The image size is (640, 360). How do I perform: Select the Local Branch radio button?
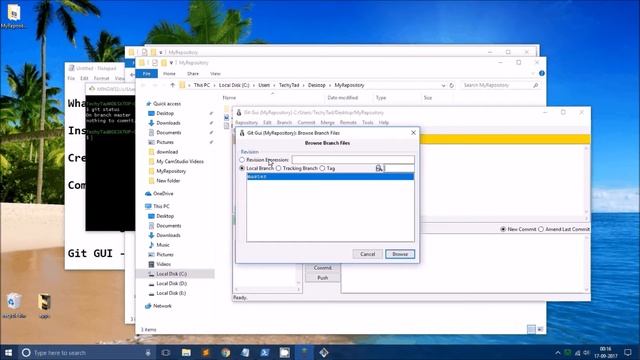(x=242, y=168)
